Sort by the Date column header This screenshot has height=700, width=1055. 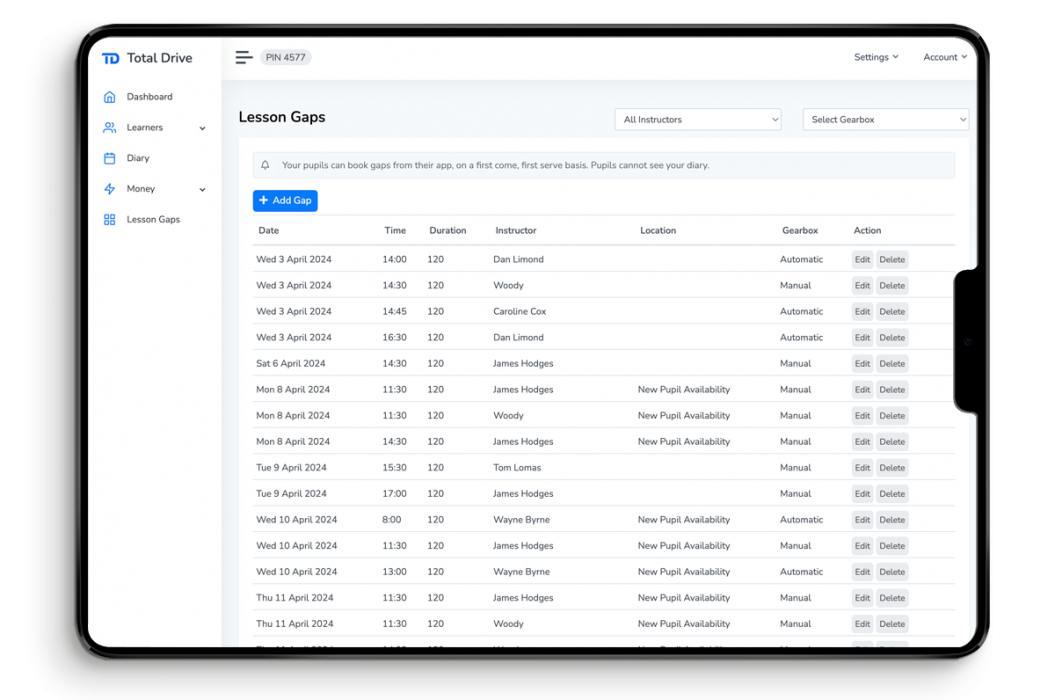tap(268, 230)
